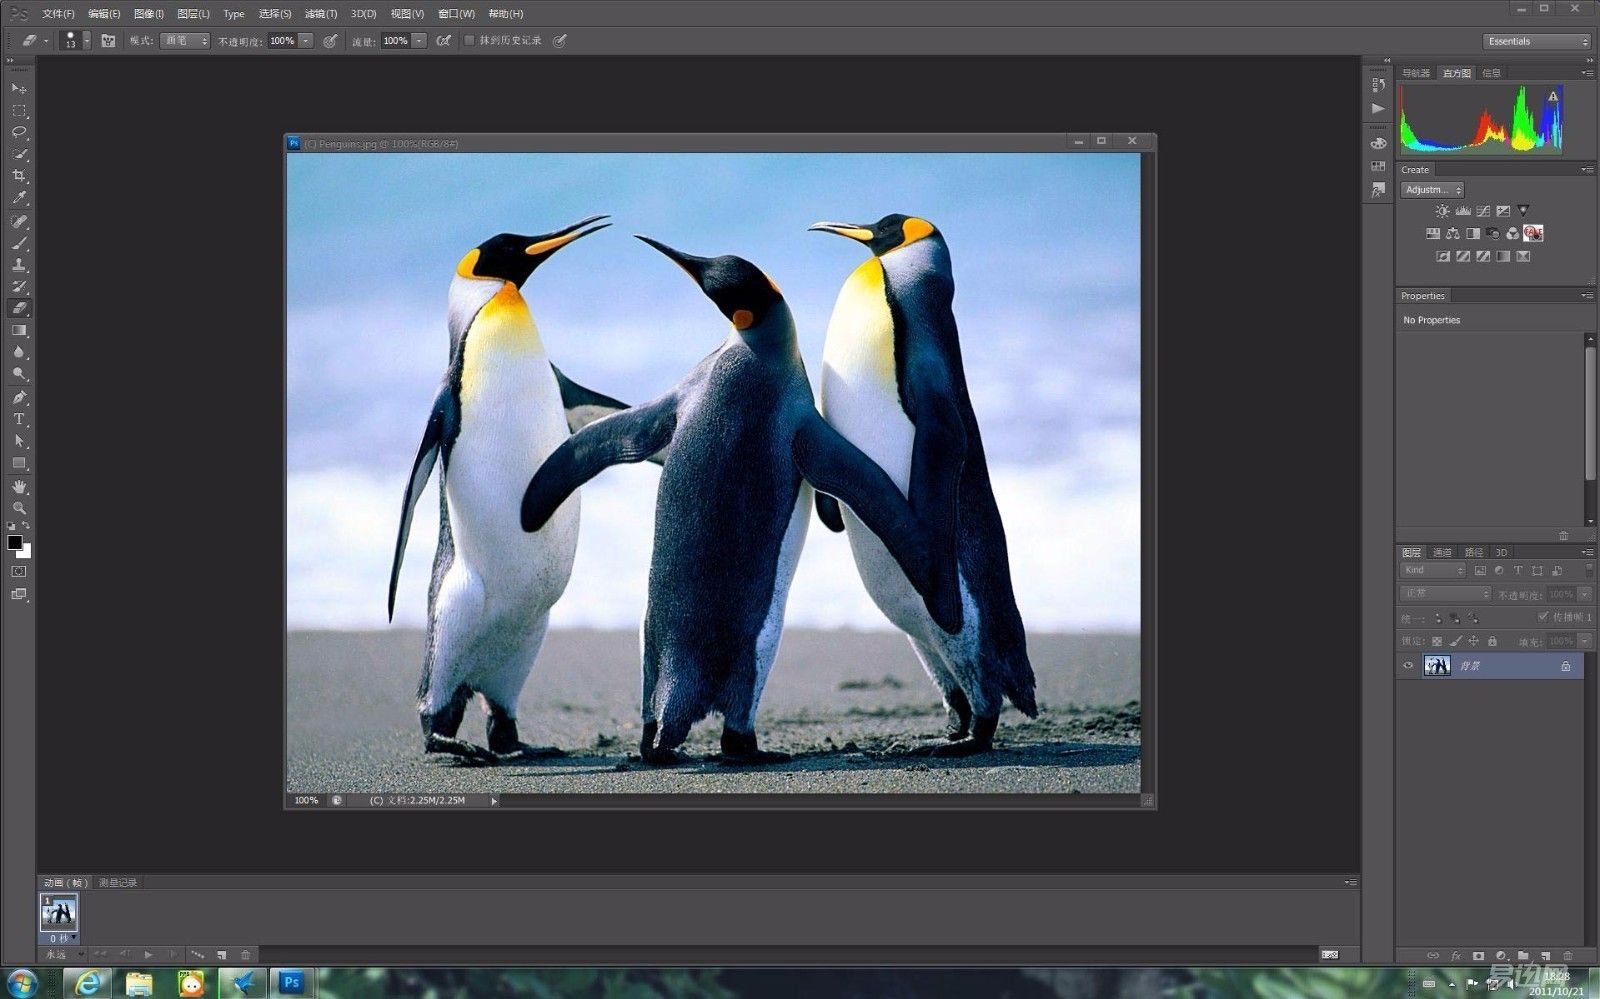1600x999 pixels.
Task: Select the Horizontal Type tool
Action: [x=19, y=419]
